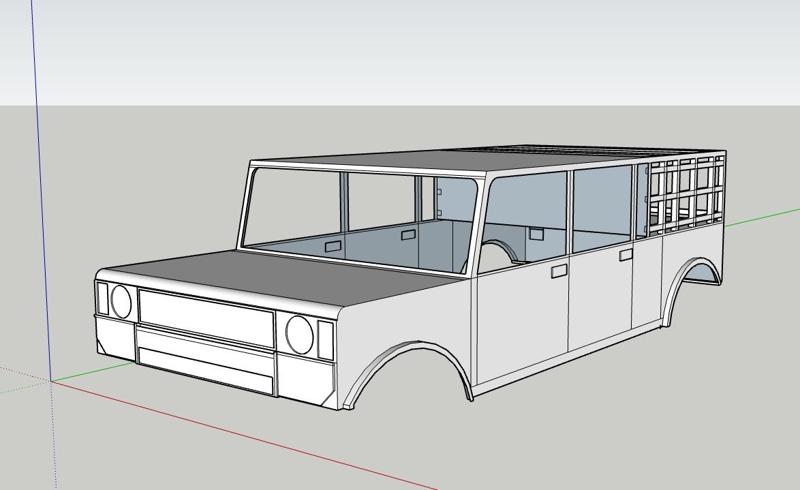Click the vertical blue axis line
The height and width of the screenshot is (490, 800).
coord(42,189)
